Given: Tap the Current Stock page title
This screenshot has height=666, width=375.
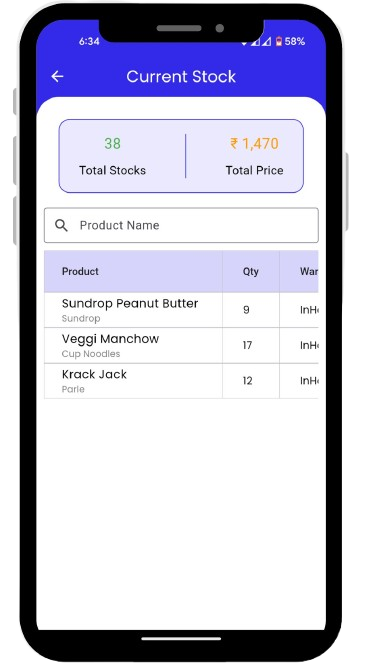Looking at the screenshot, I should pyautogui.click(x=181, y=77).
